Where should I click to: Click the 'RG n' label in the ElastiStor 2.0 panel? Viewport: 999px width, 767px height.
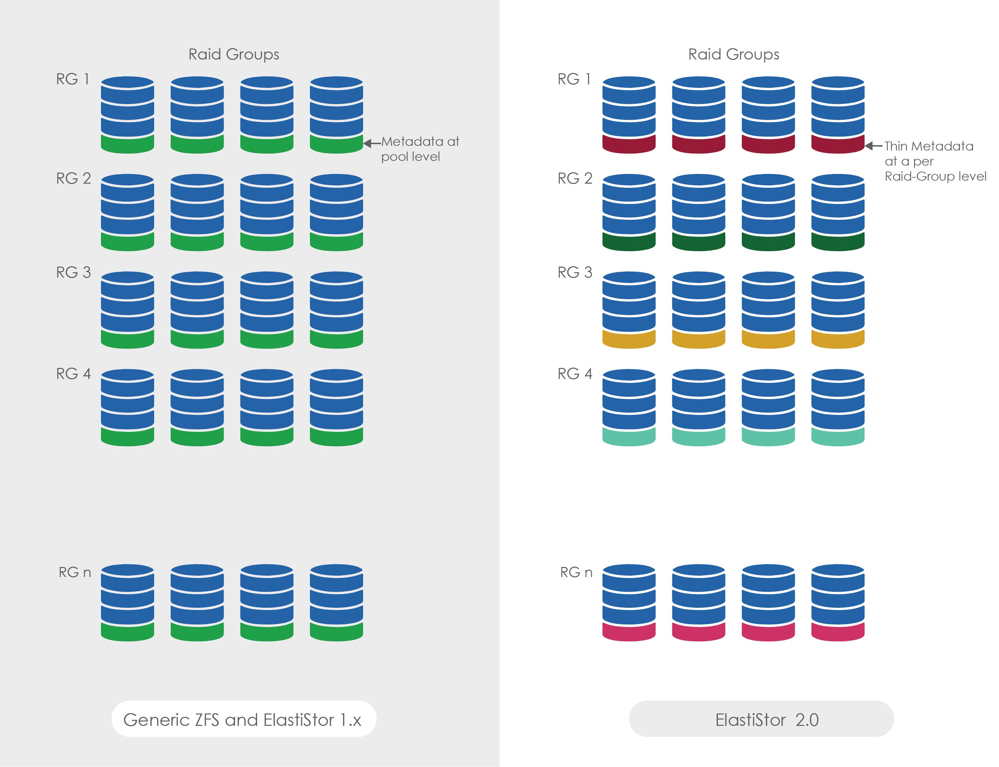tap(575, 572)
